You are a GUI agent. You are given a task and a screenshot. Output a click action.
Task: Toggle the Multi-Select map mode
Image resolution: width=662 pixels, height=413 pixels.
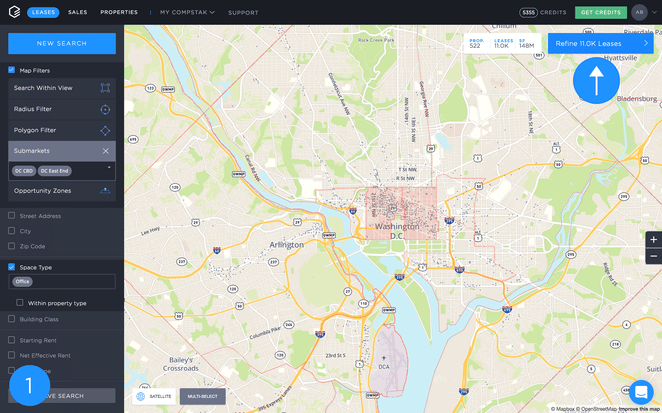(203, 396)
